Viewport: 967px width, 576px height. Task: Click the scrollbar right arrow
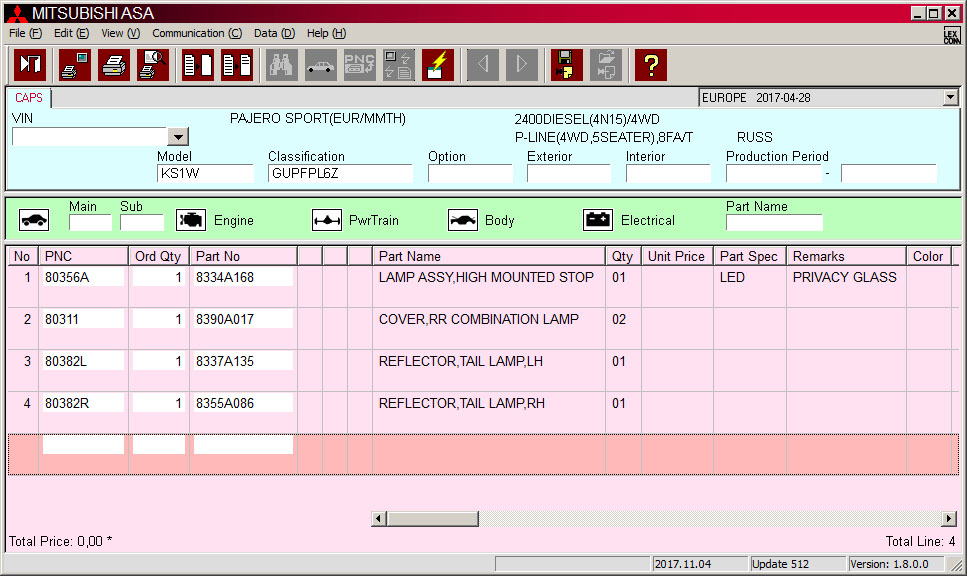pos(949,519)
